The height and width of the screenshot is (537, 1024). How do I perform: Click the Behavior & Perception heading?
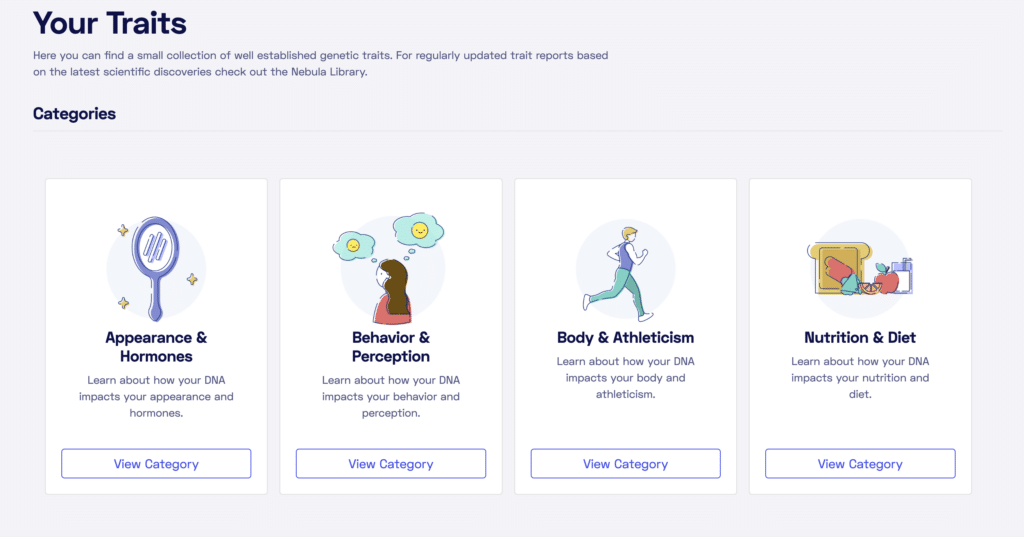[x=391, y=347]
